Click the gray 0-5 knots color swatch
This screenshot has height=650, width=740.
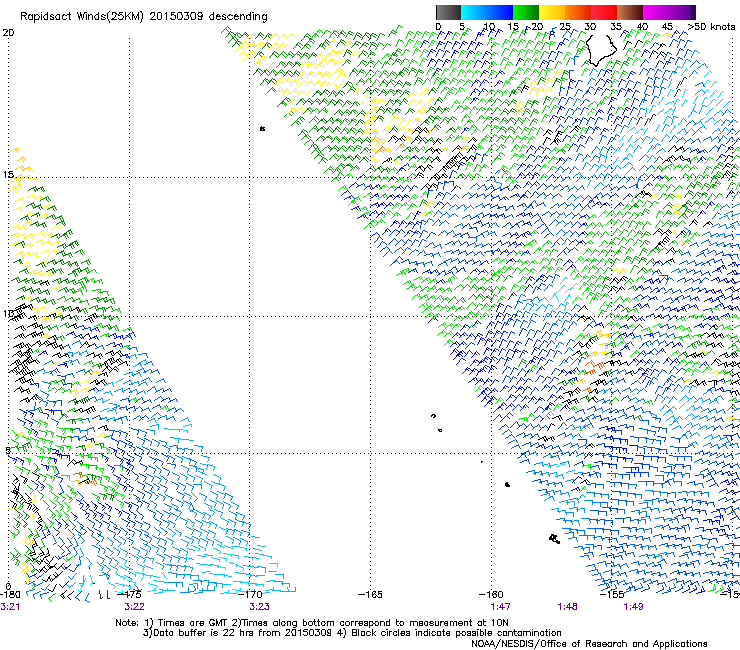[x=449, y=12]
